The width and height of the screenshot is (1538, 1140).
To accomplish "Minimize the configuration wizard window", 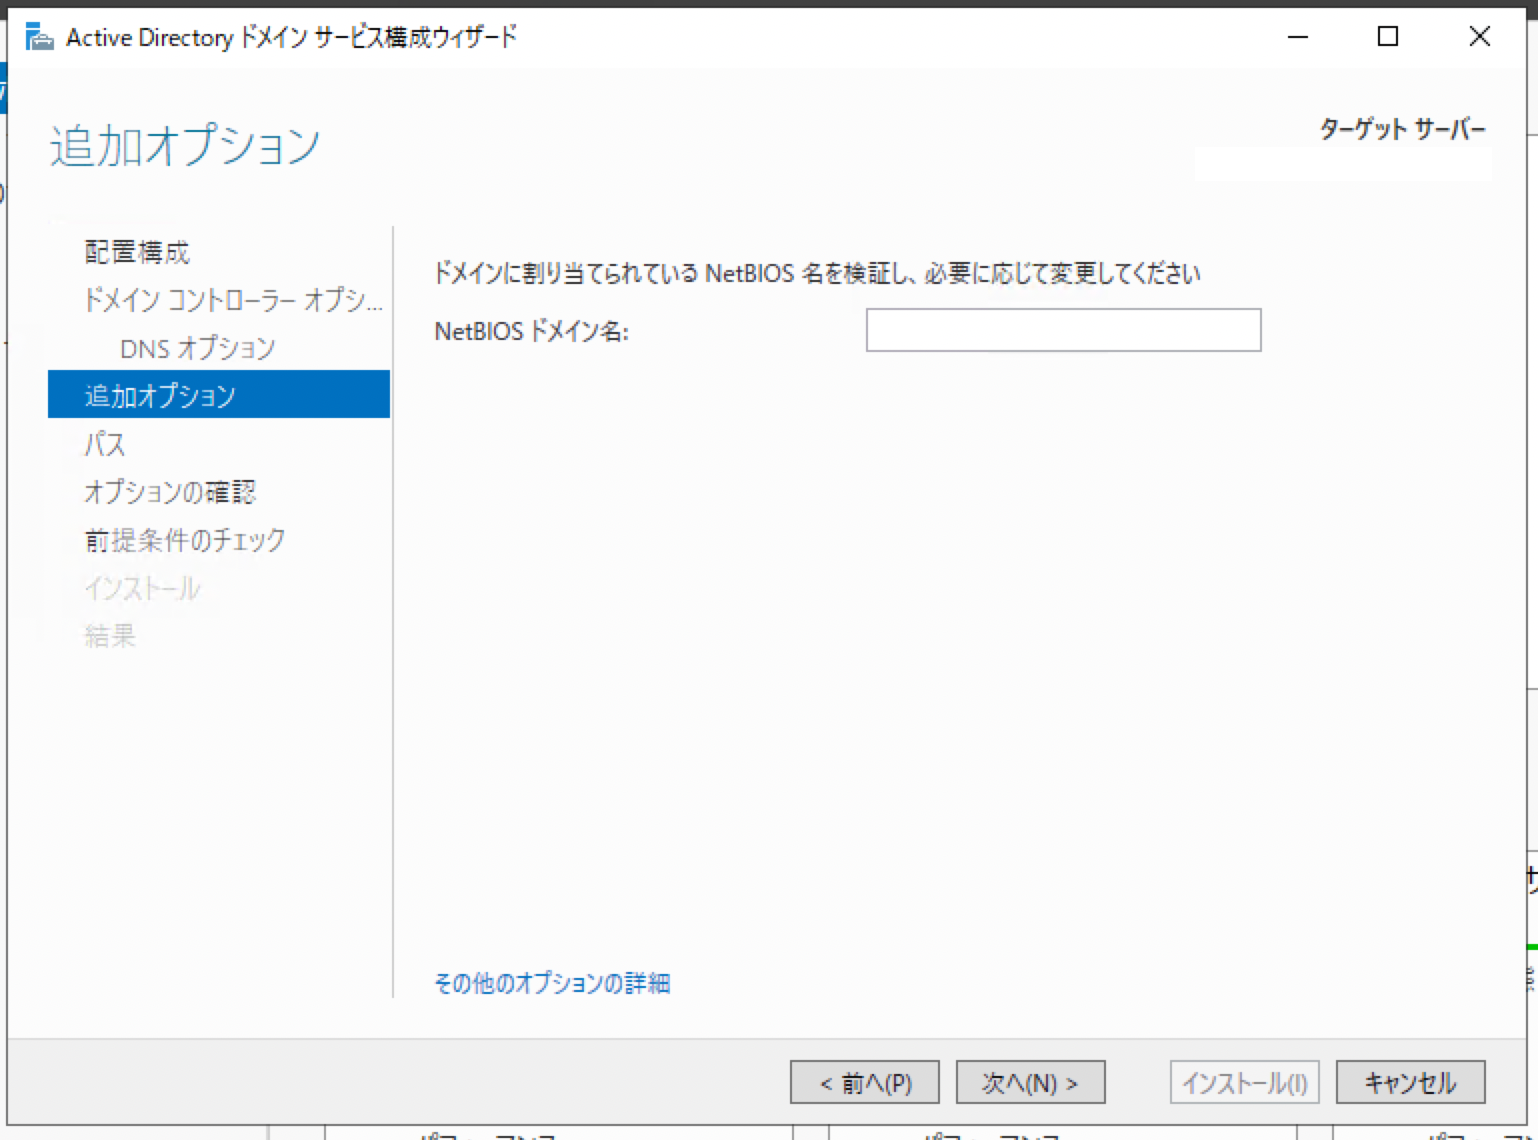I will [x=1298, y=37].
